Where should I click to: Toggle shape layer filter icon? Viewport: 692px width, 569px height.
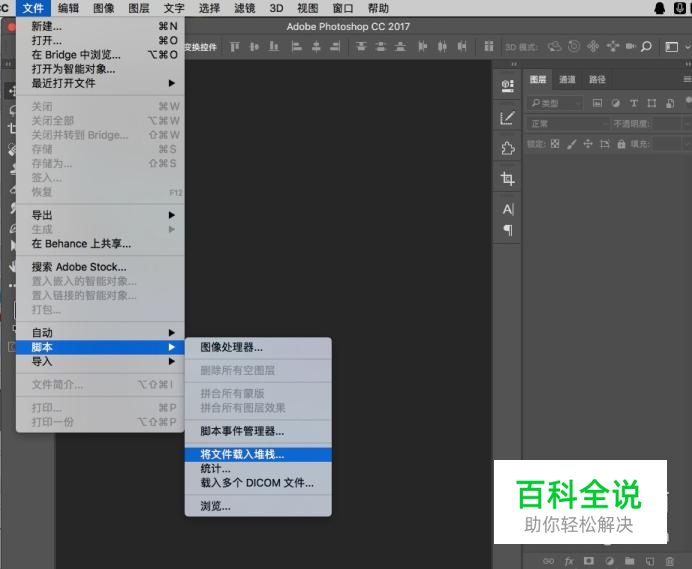tap(652, 103)
